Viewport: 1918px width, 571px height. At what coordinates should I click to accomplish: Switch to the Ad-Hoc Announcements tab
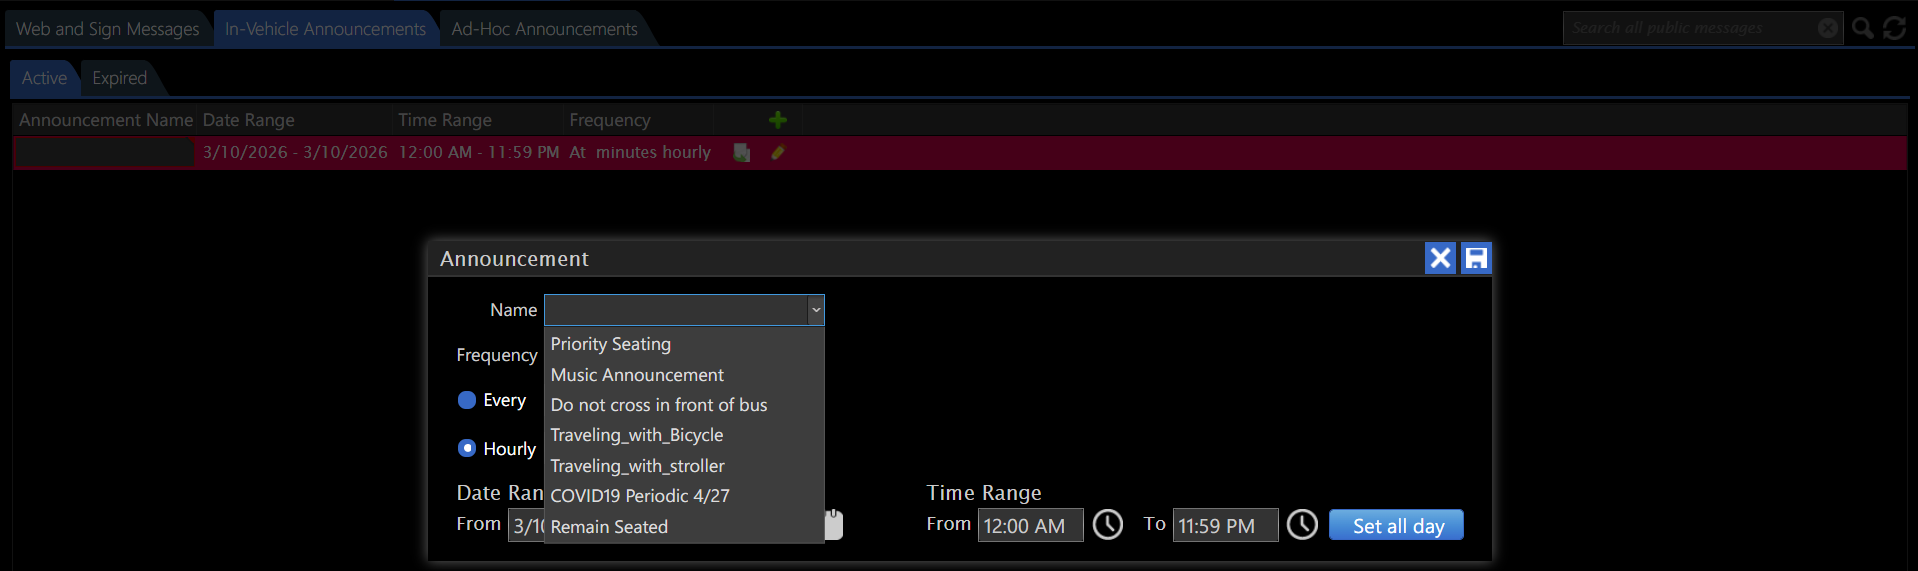(x=544, y=29)
